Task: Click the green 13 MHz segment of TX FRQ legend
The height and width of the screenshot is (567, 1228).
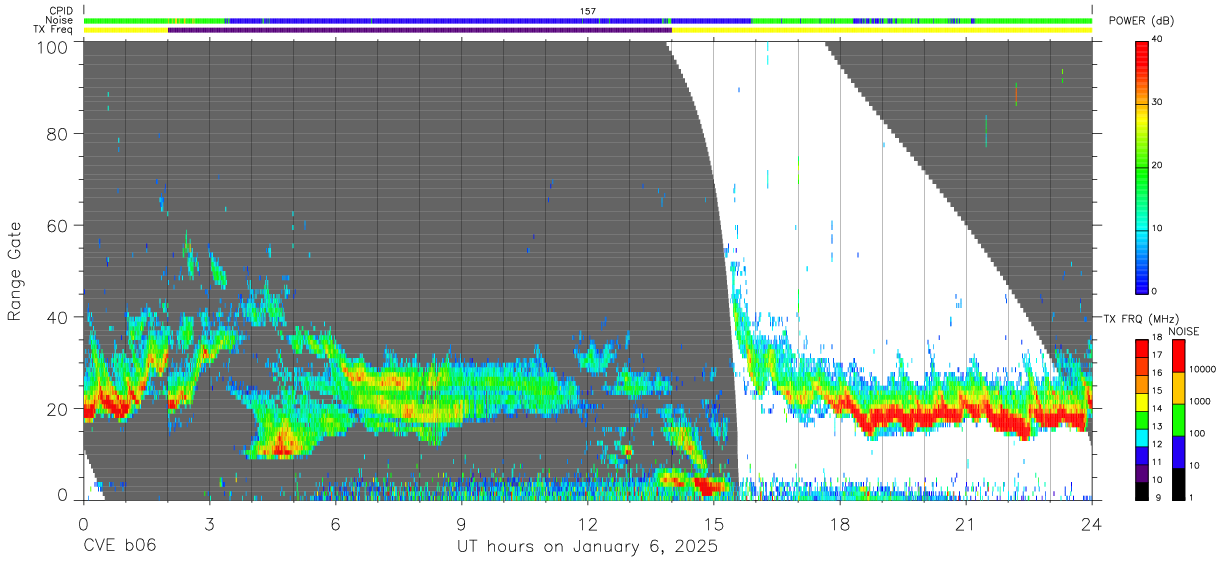Action: (1141, 420)
